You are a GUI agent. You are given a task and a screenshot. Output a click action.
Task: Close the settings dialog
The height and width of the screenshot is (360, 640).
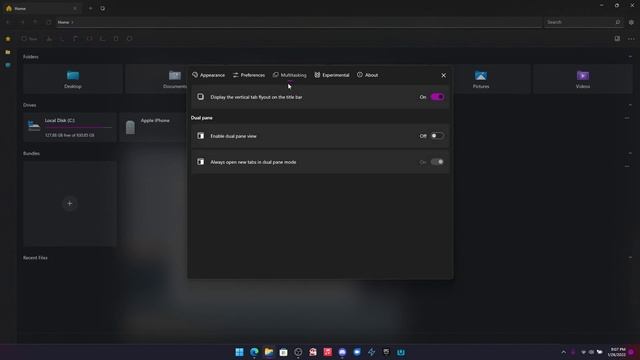pyautogui.click(x=443, y=76)
